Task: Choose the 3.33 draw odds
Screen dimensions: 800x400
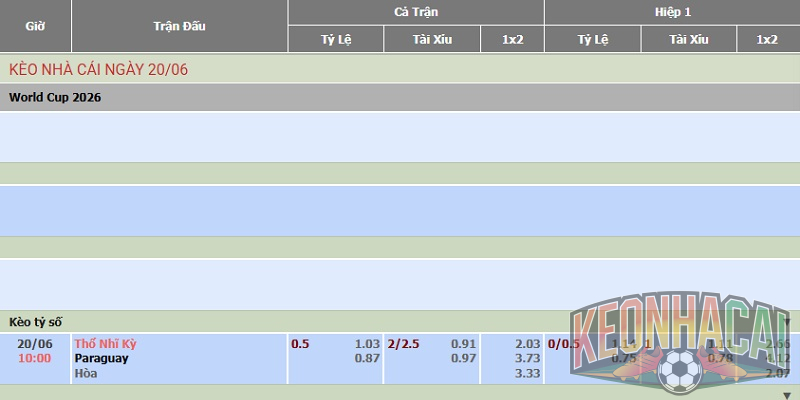Action: (528, 373)
